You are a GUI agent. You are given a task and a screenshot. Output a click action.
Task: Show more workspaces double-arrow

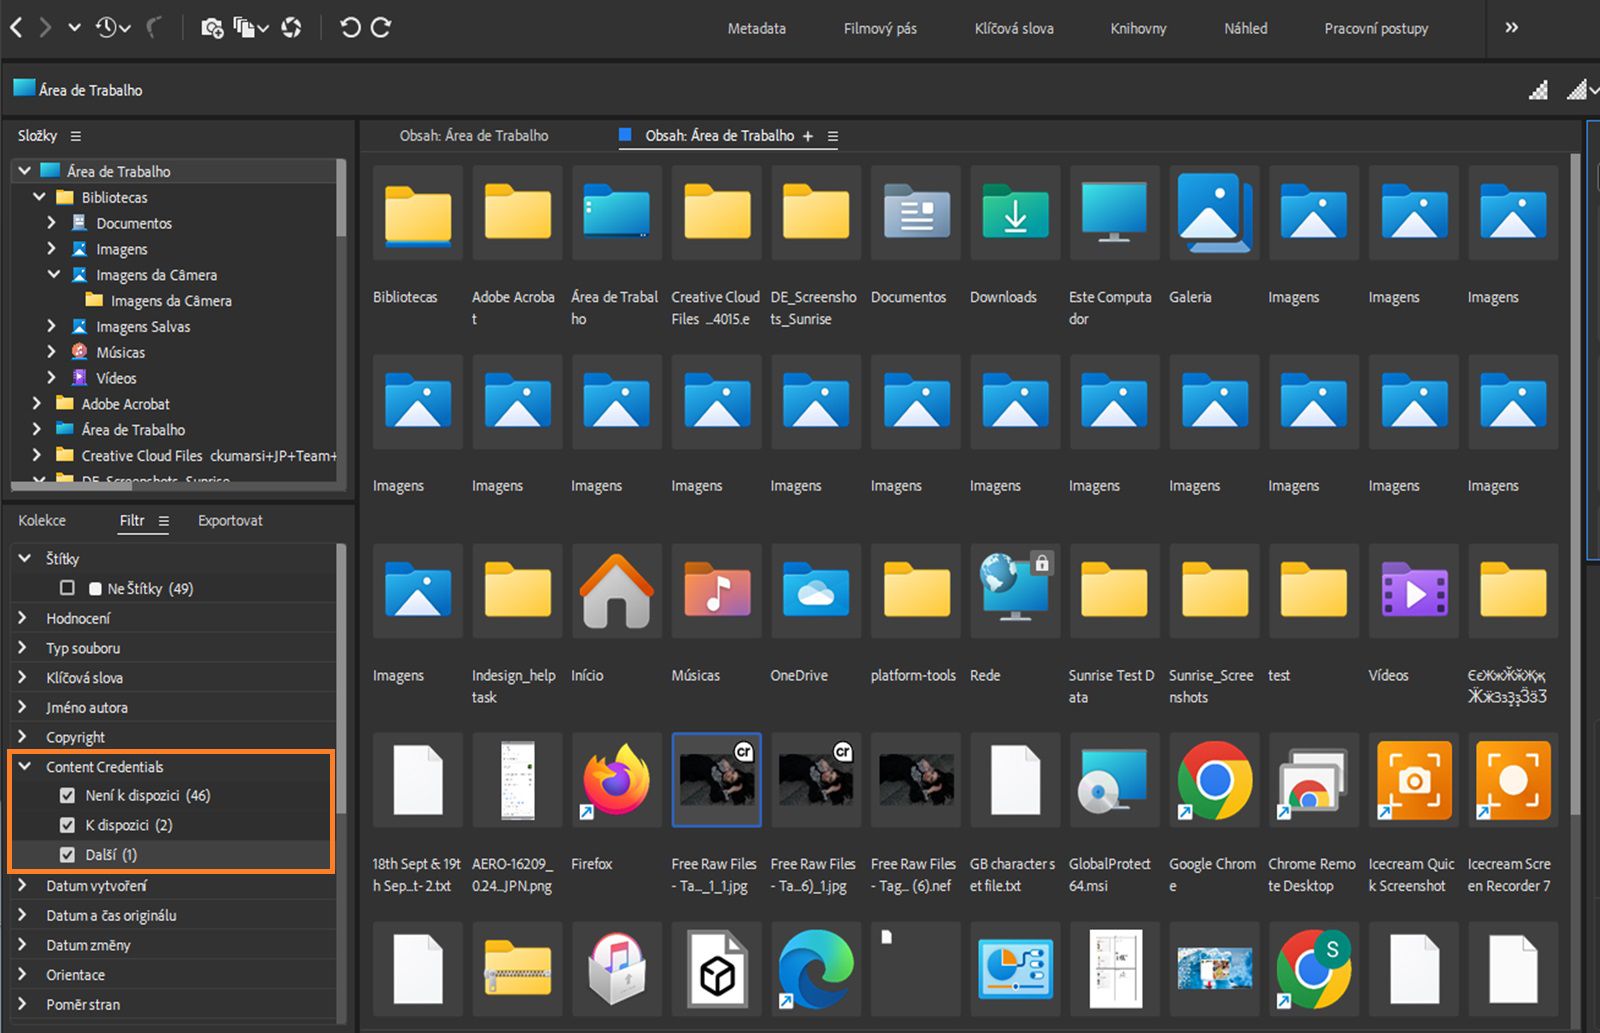(1512, 28)
